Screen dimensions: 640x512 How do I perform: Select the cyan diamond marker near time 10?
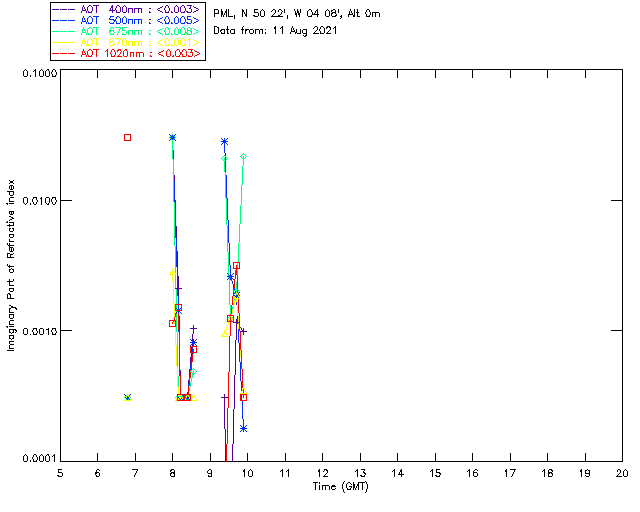tap(243, 156)
